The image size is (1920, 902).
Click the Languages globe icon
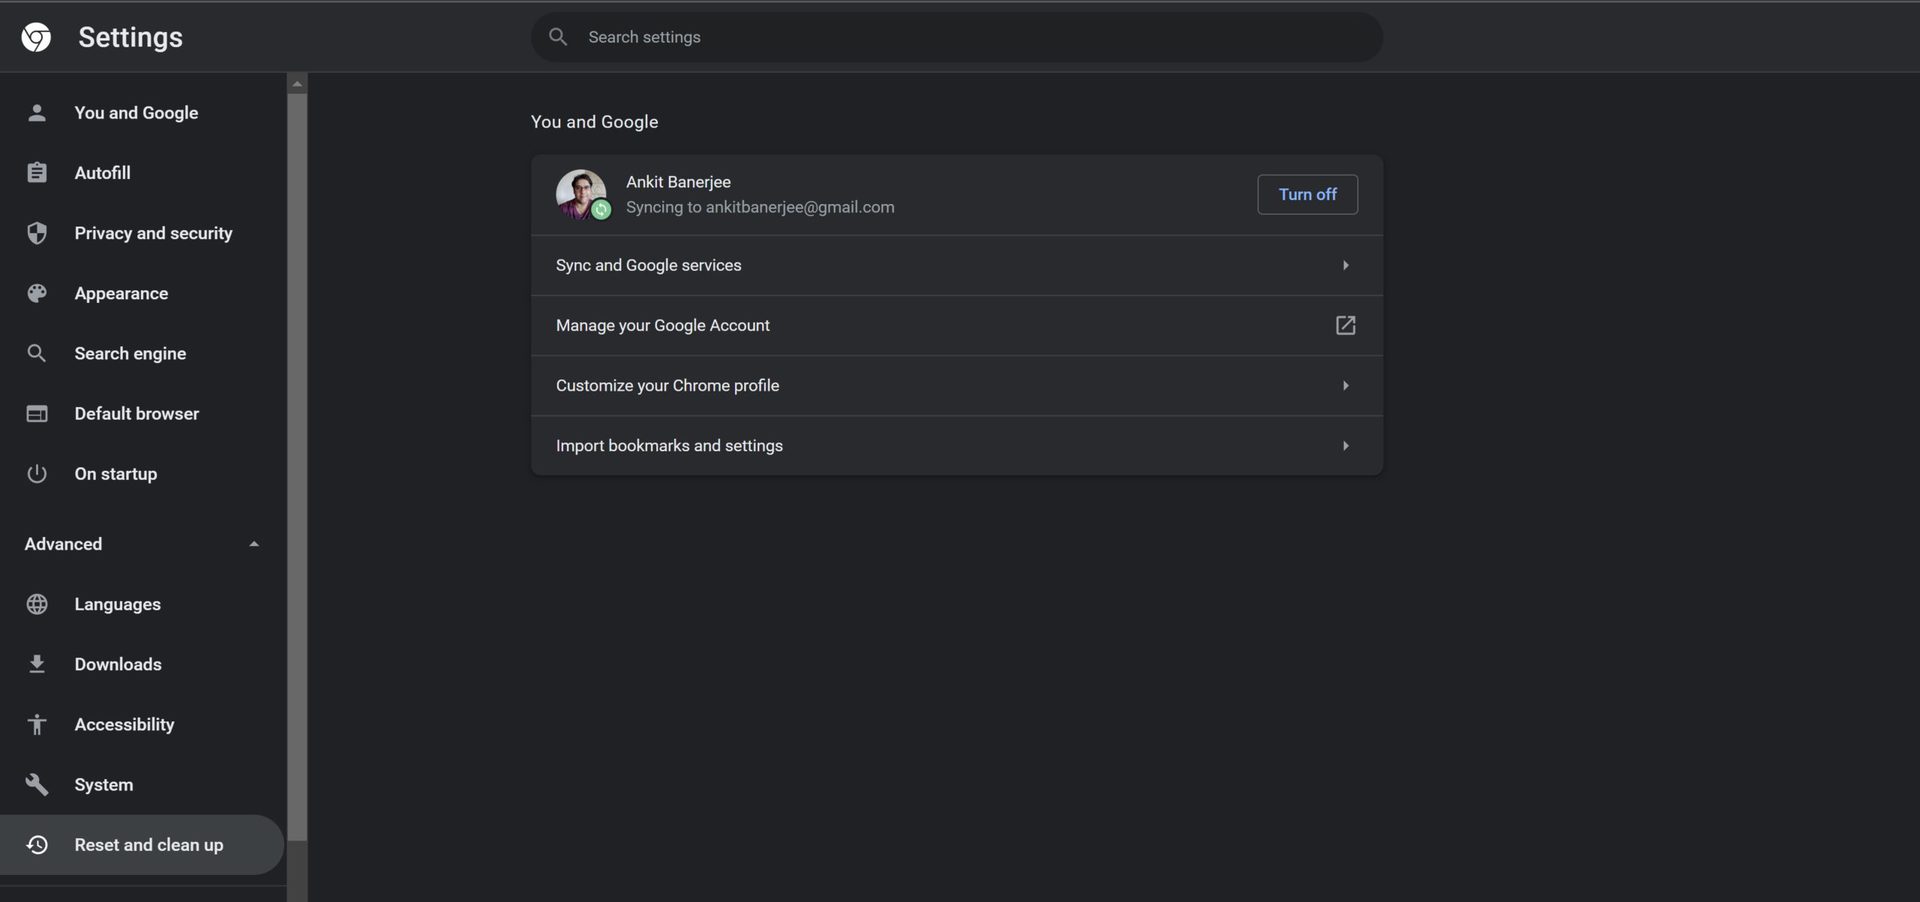point(37,604)
